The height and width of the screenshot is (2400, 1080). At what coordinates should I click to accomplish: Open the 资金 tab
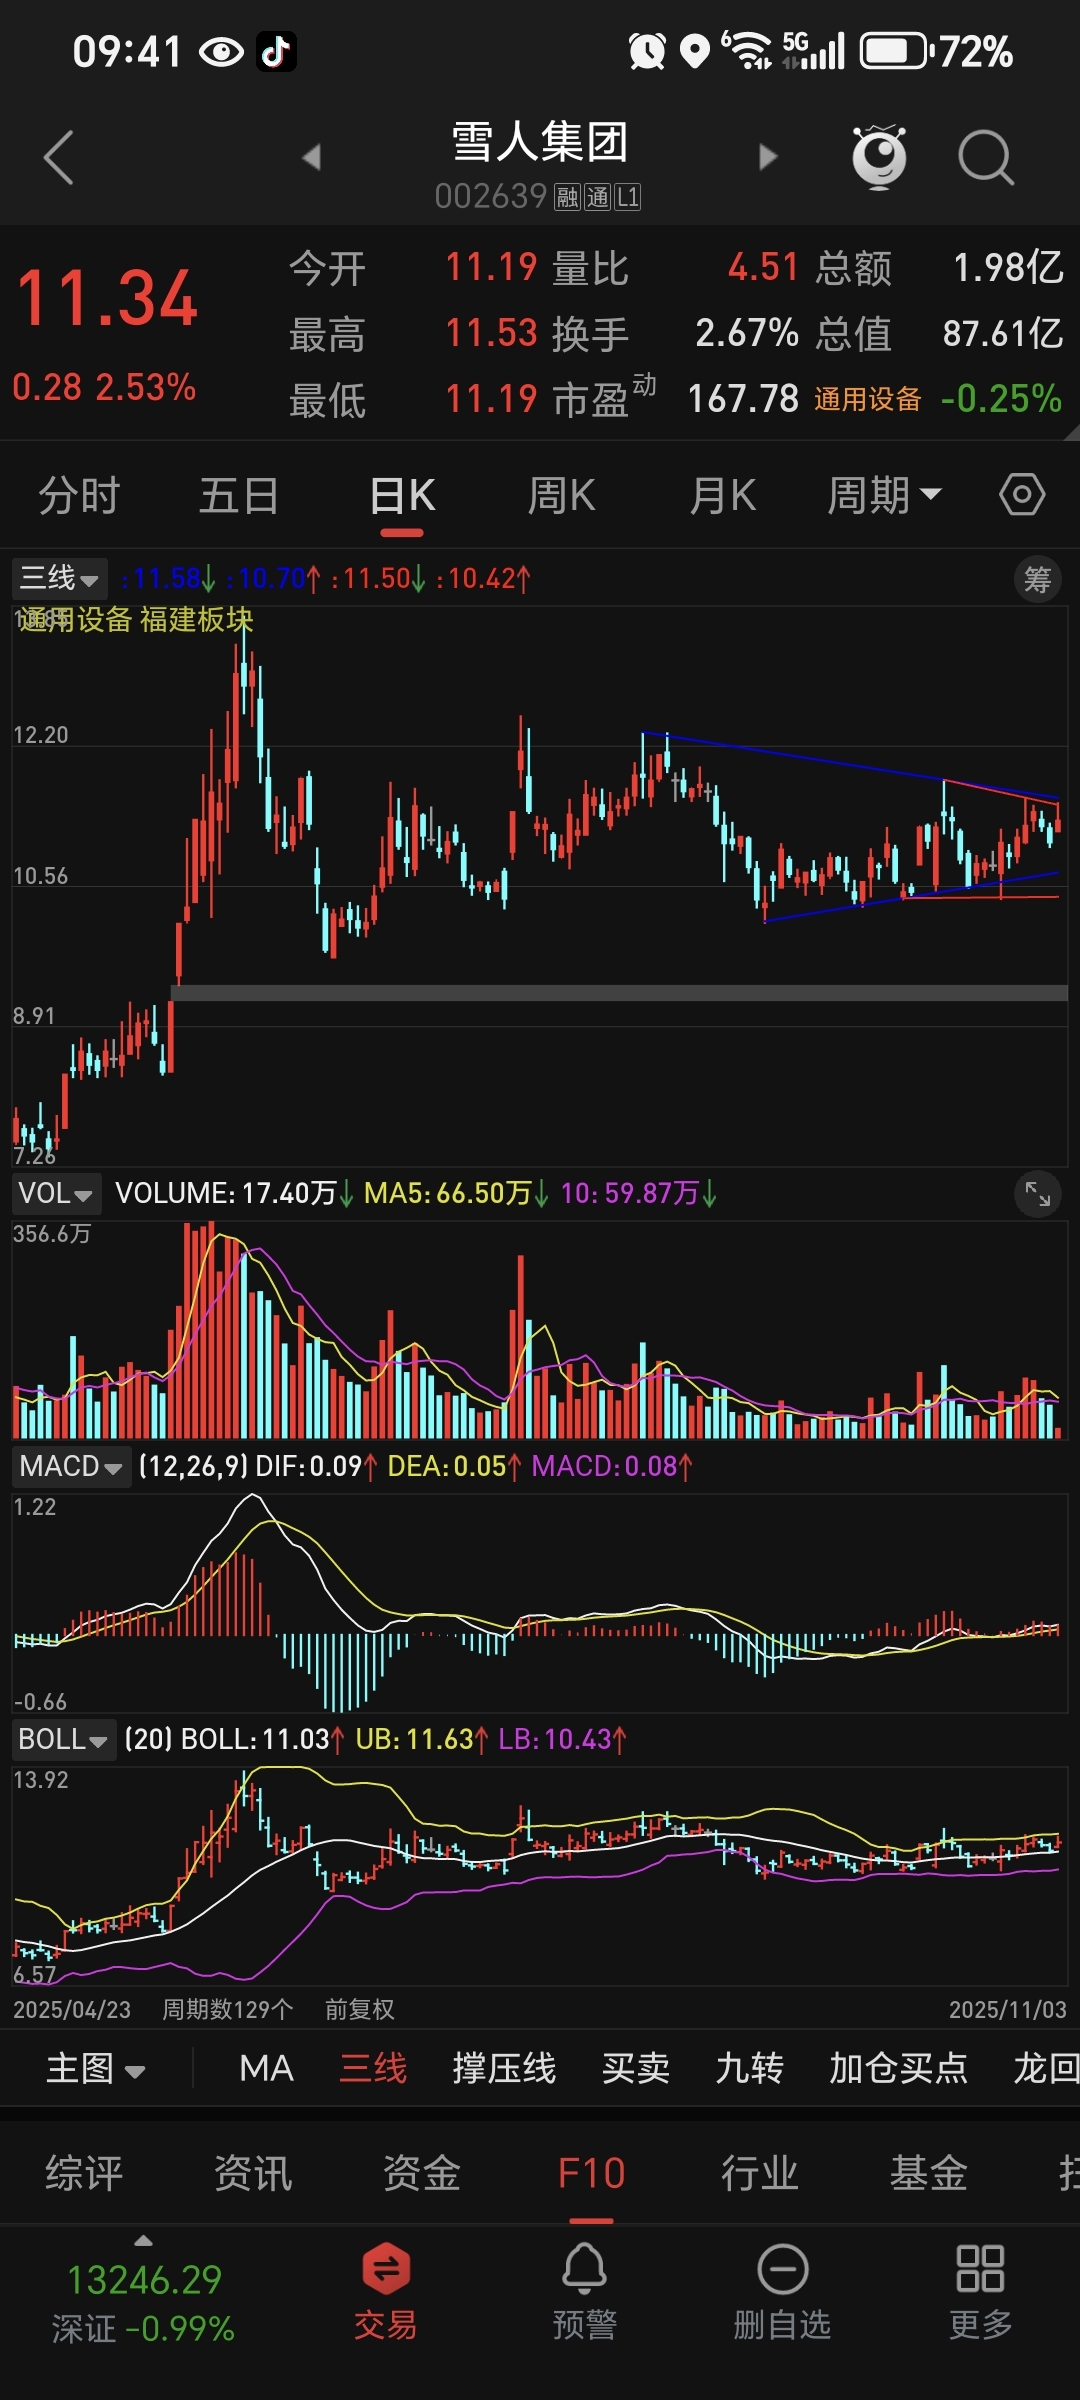422,2173
